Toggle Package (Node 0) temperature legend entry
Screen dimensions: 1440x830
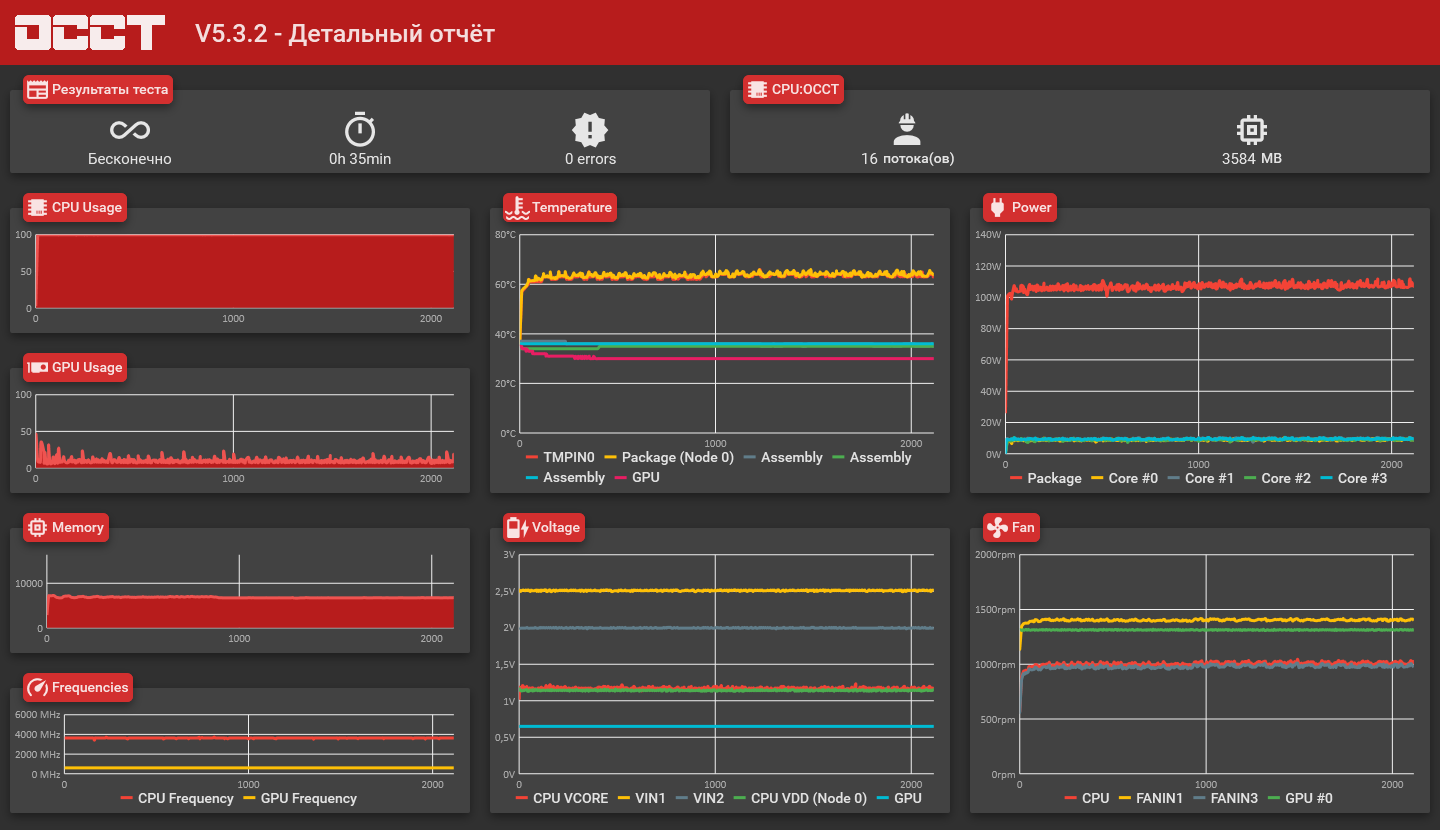pos(669,457)
